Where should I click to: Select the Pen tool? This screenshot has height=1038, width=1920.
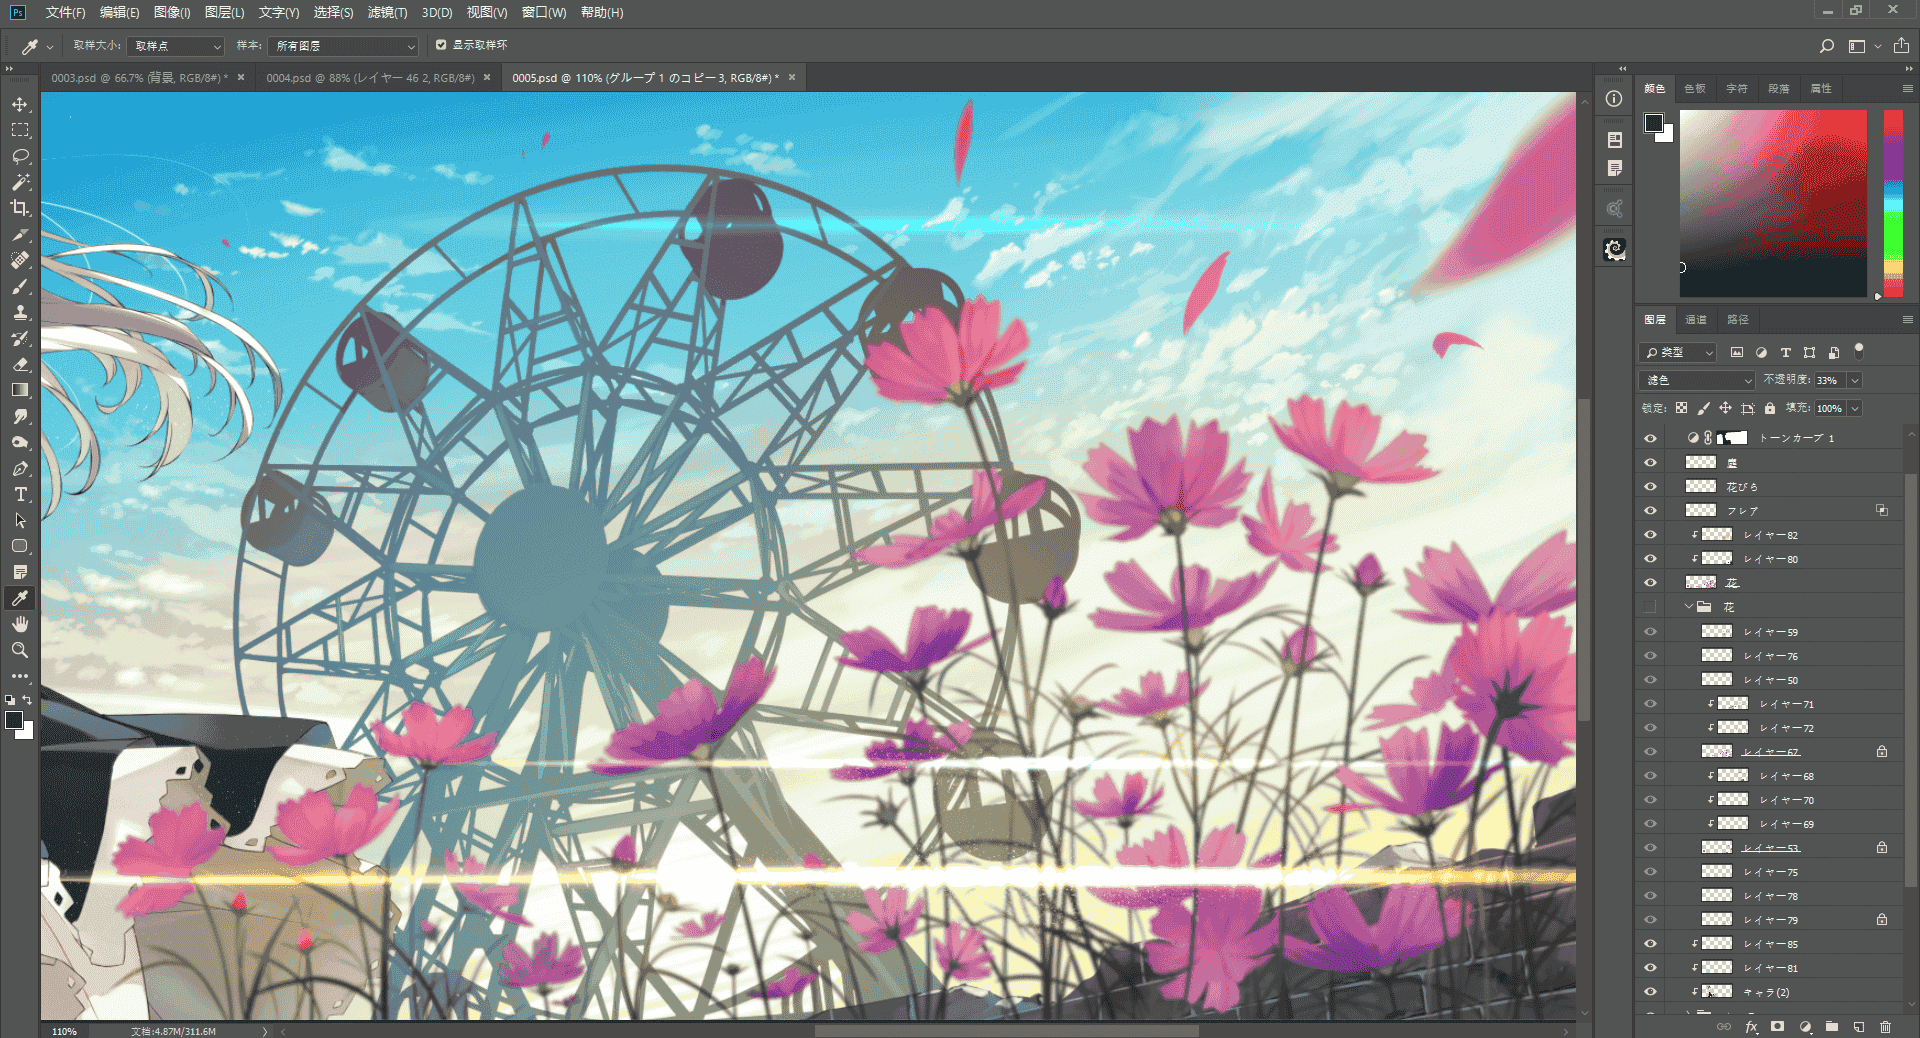pos(20,469)
